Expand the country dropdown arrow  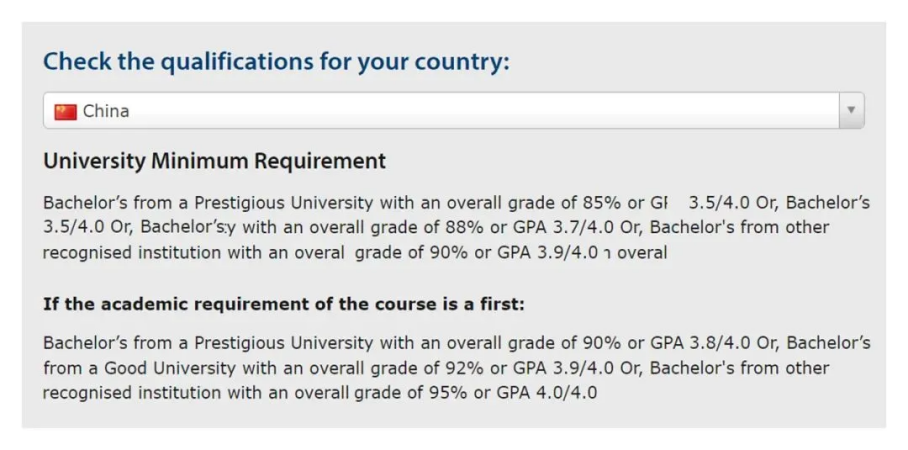tap(851, 110)
